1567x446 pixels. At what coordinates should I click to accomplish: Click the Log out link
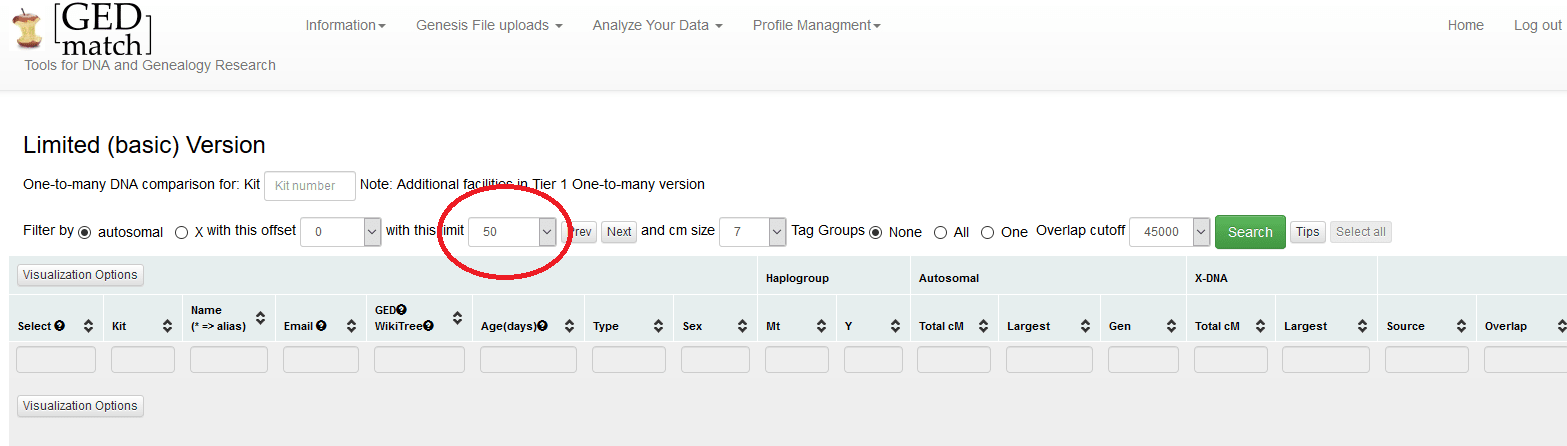[x=1537, y=25]
